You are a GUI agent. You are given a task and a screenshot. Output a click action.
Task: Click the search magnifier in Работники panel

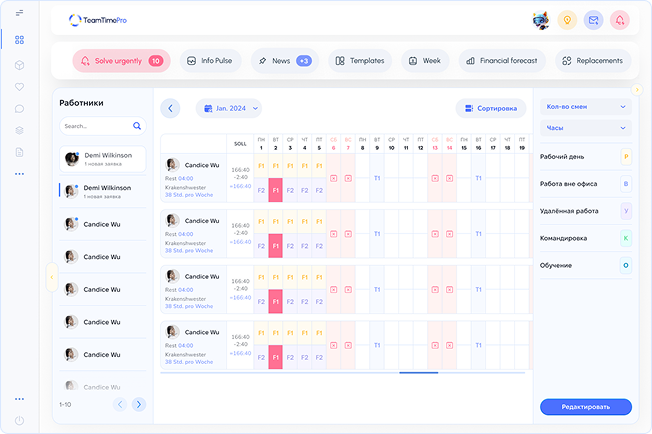click(x=137, y=127)
